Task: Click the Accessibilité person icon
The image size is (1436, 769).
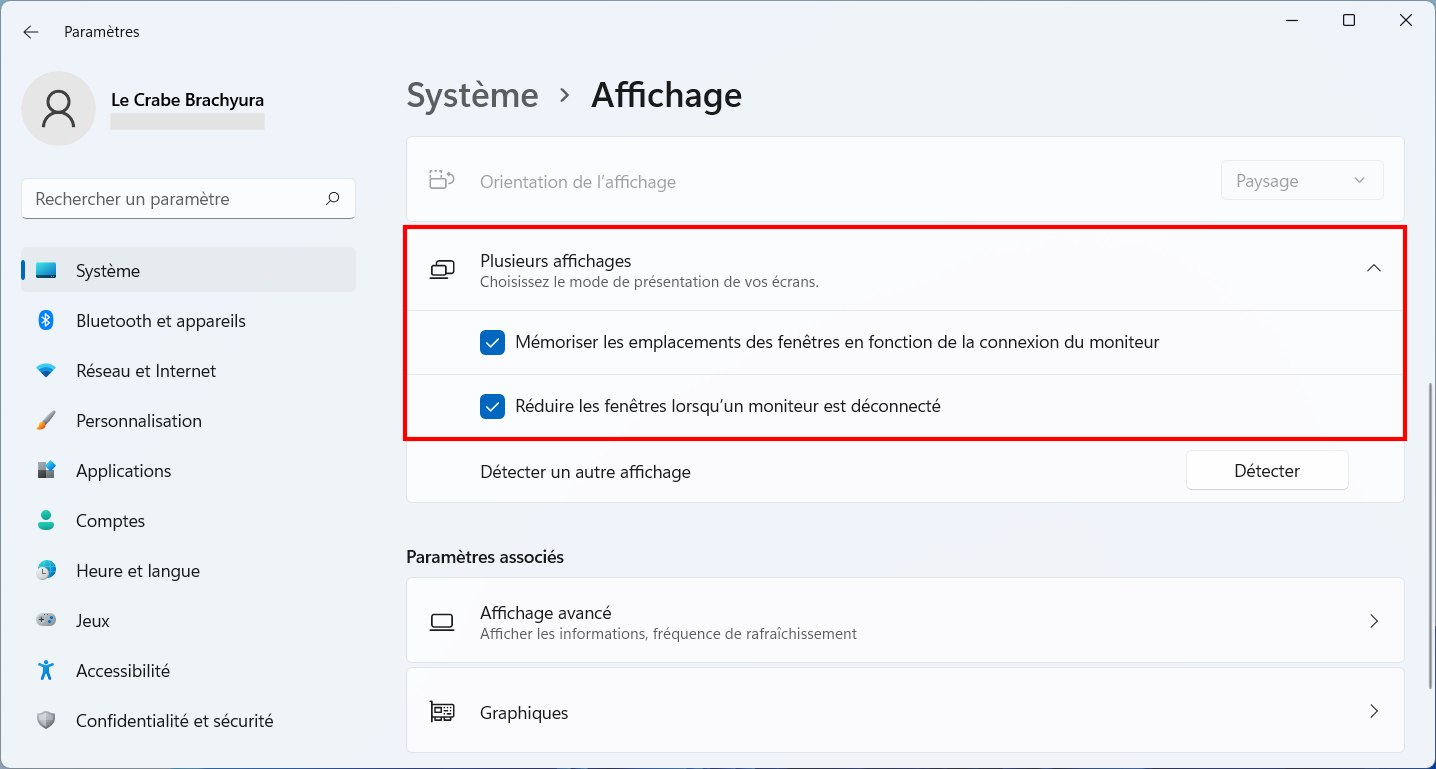Action: pyautogui.click(x=46, y=671)
